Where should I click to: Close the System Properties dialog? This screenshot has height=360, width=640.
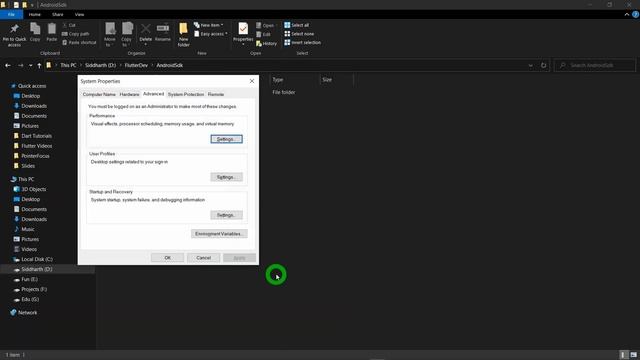[252, 81]
